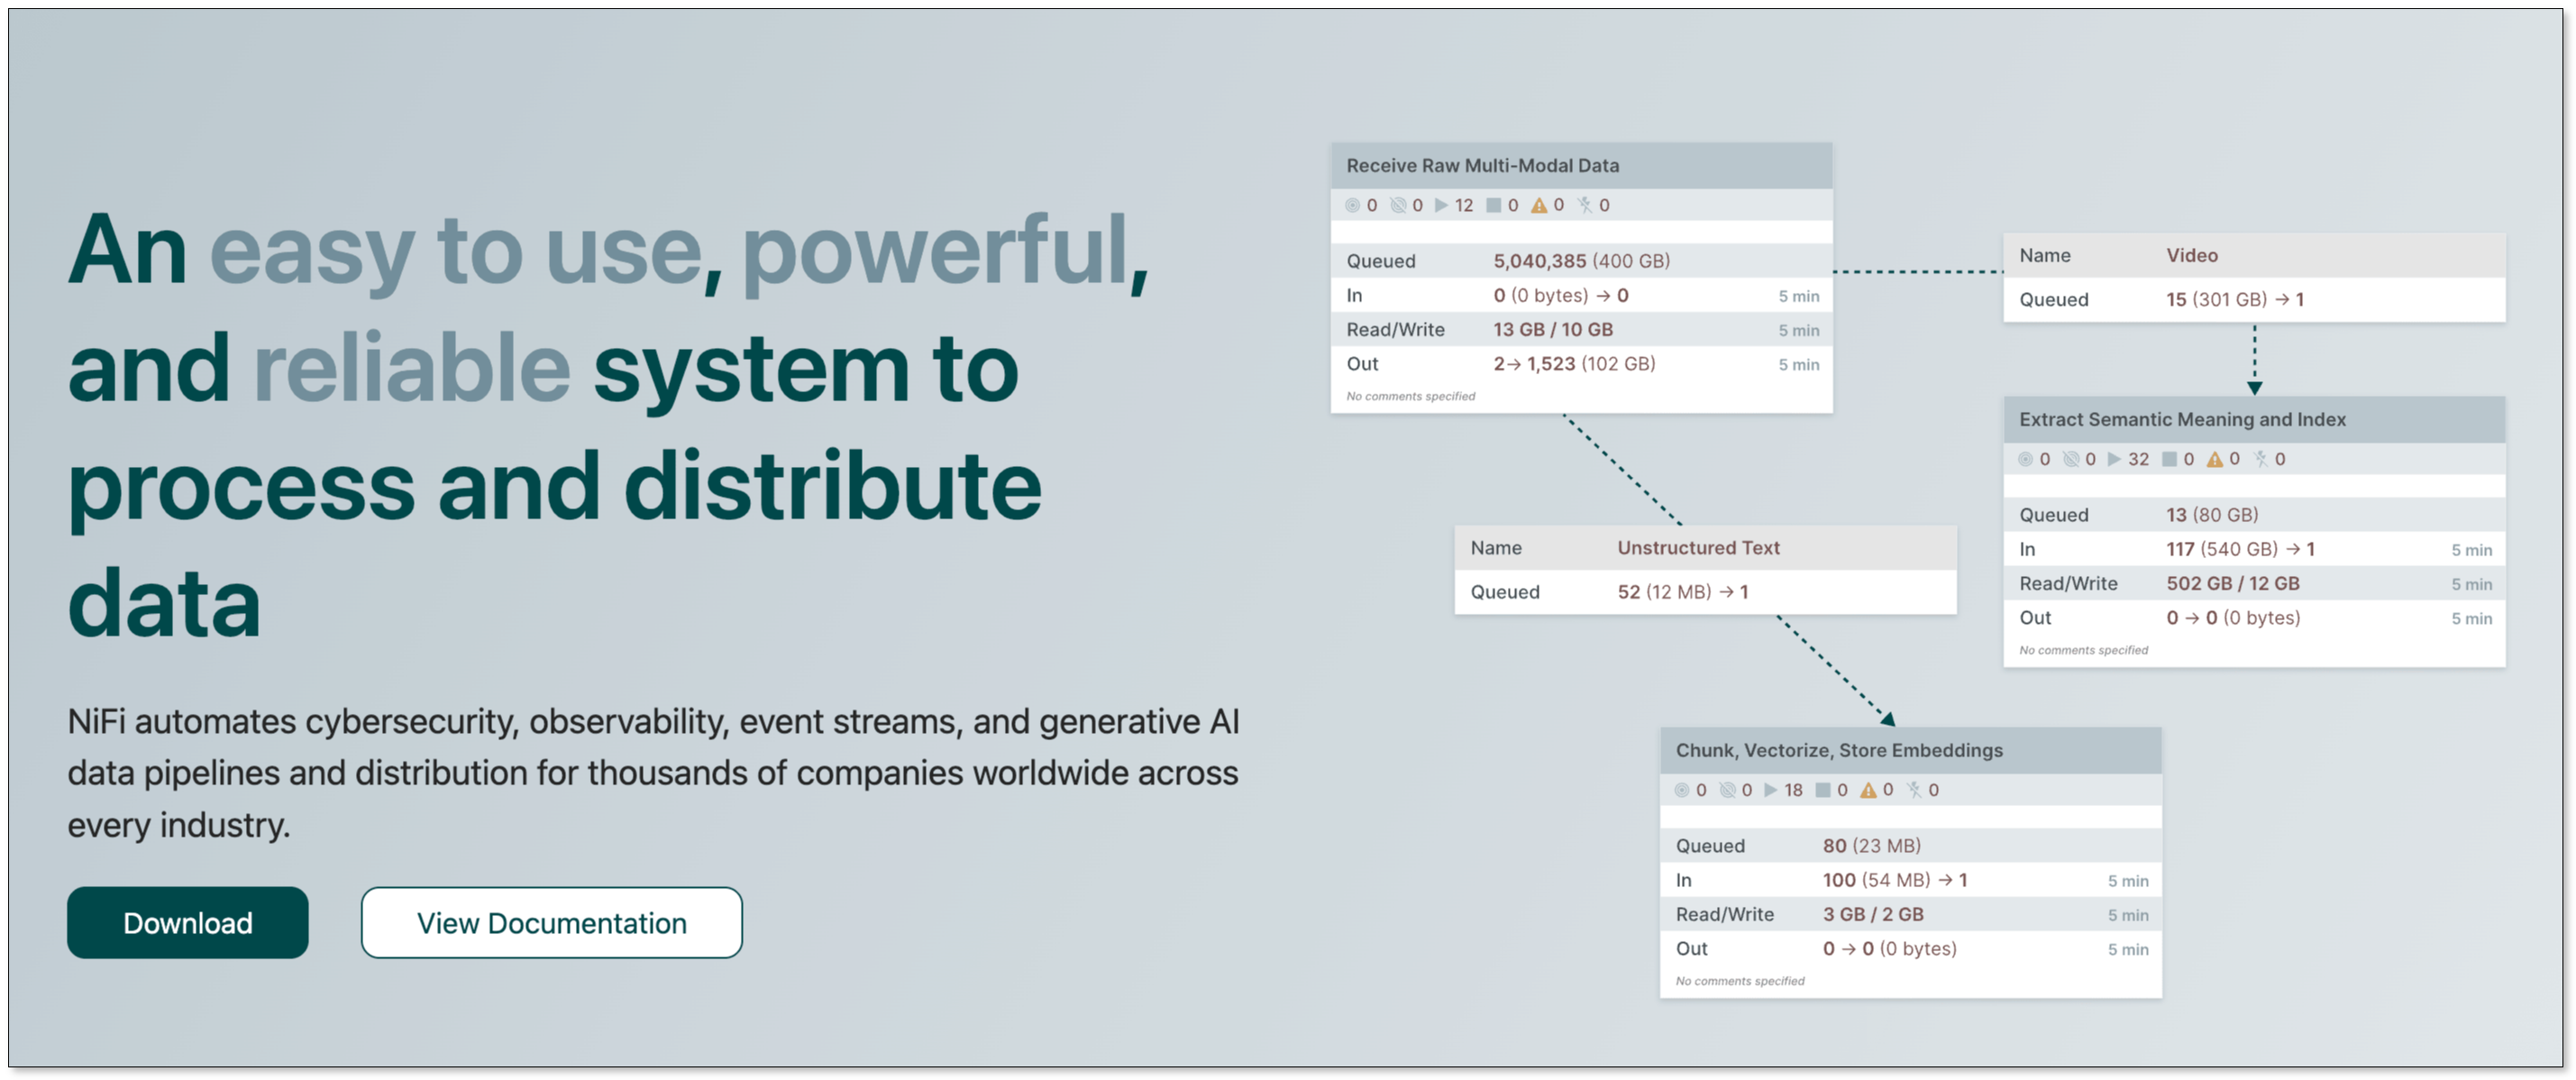
Task: Select Chunk, Vectorize, Store Embeddings header
Action: [x=1910, y=751]
